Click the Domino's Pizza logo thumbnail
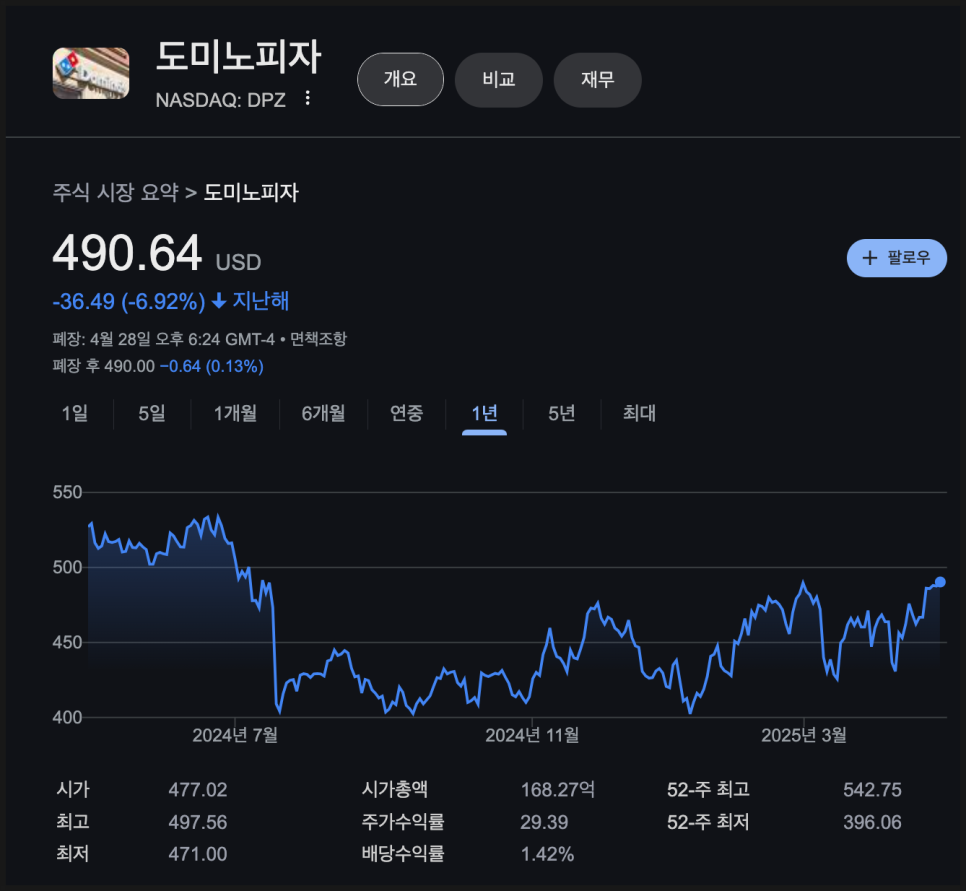The width and height of the screenshot is (966, 891). pos(91,73)
